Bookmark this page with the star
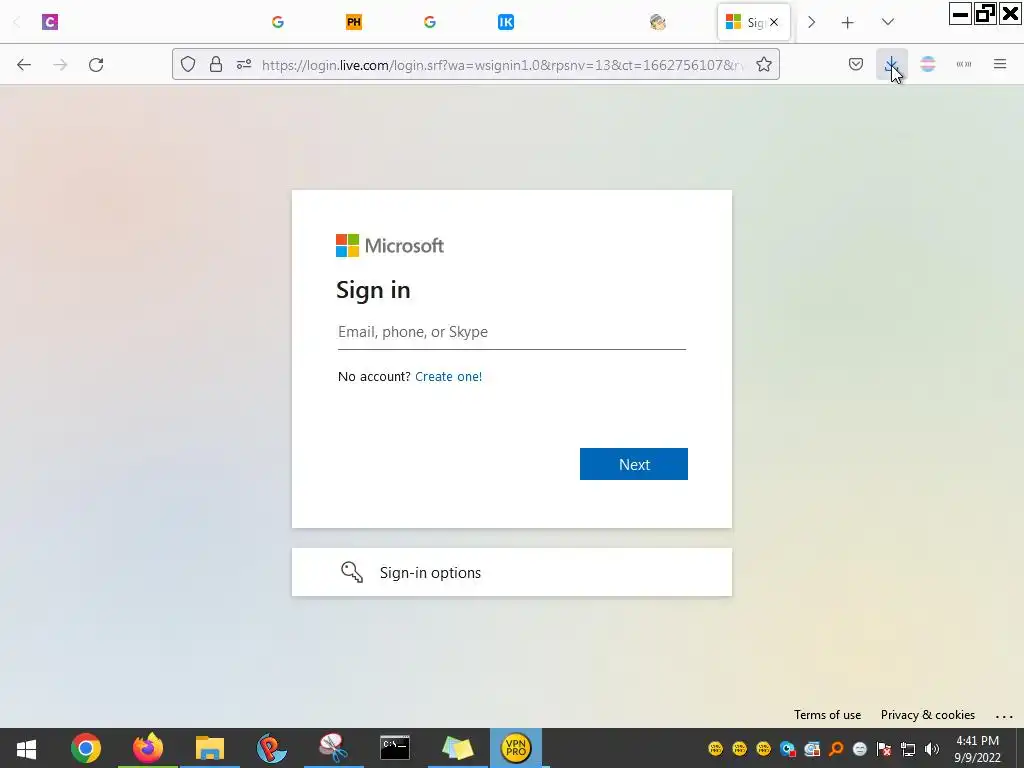1024x768 pixels. click(x=763, y=64)
